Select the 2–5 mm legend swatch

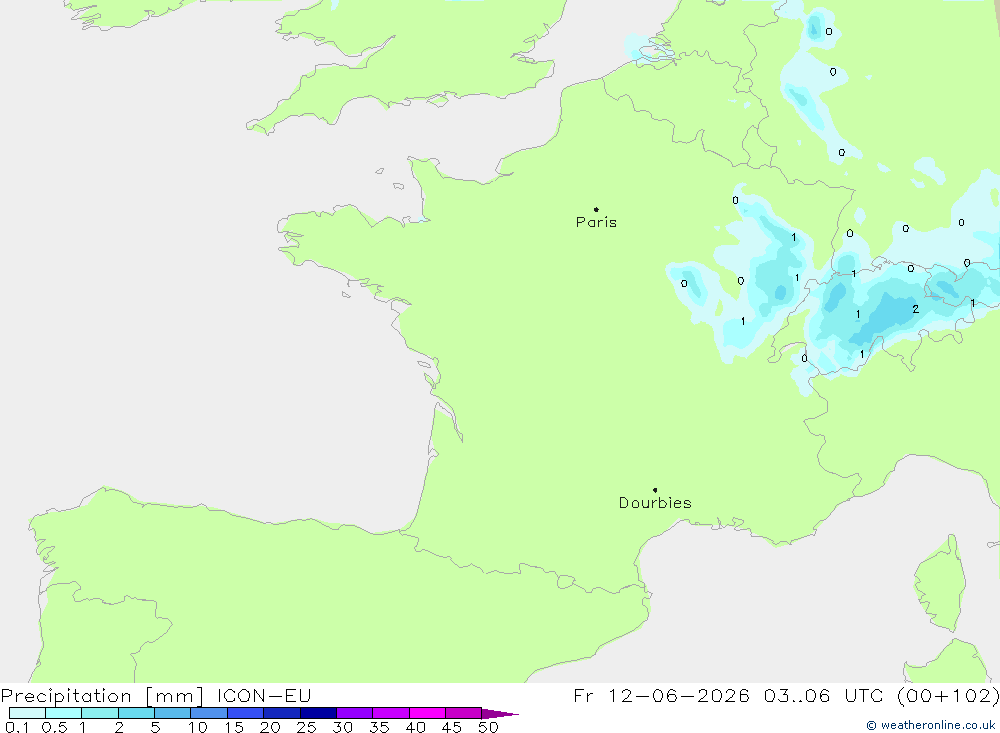click(x=136, y=713)
